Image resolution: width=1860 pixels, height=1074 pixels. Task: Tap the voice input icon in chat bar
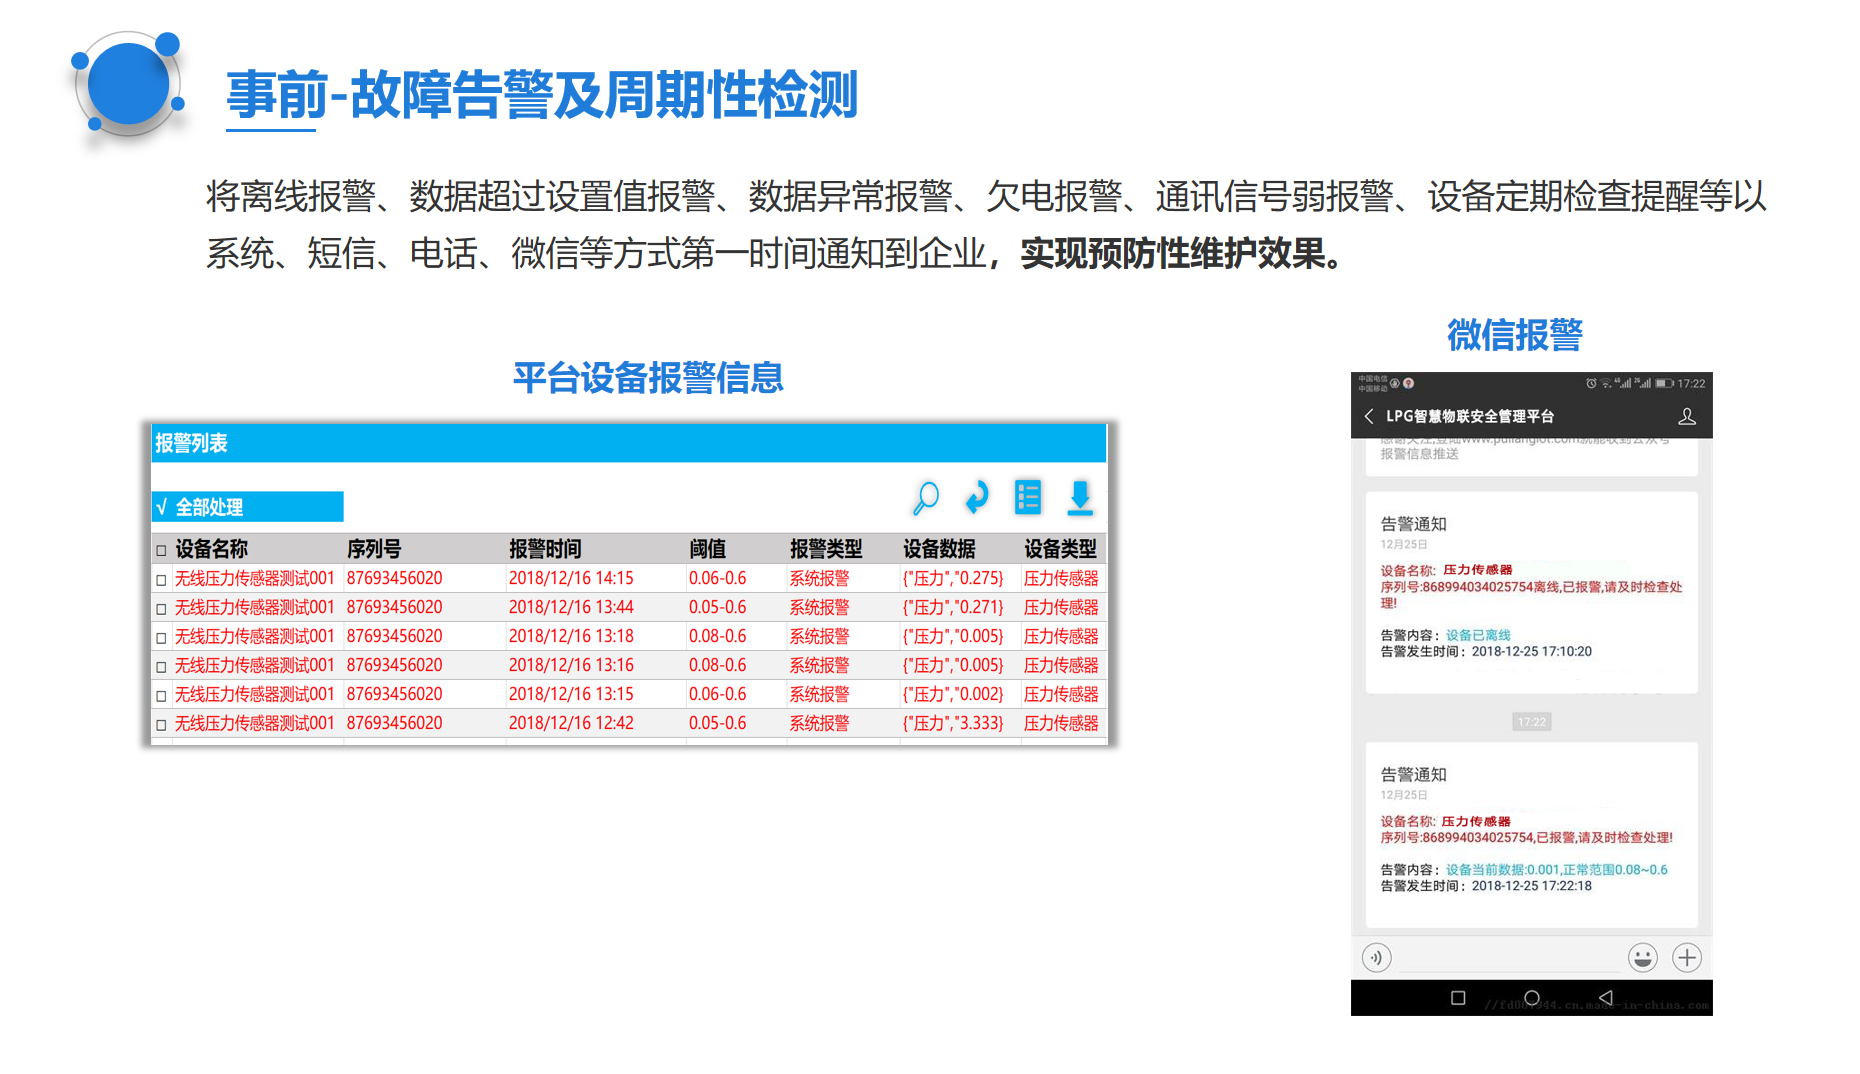point(1377,958)
